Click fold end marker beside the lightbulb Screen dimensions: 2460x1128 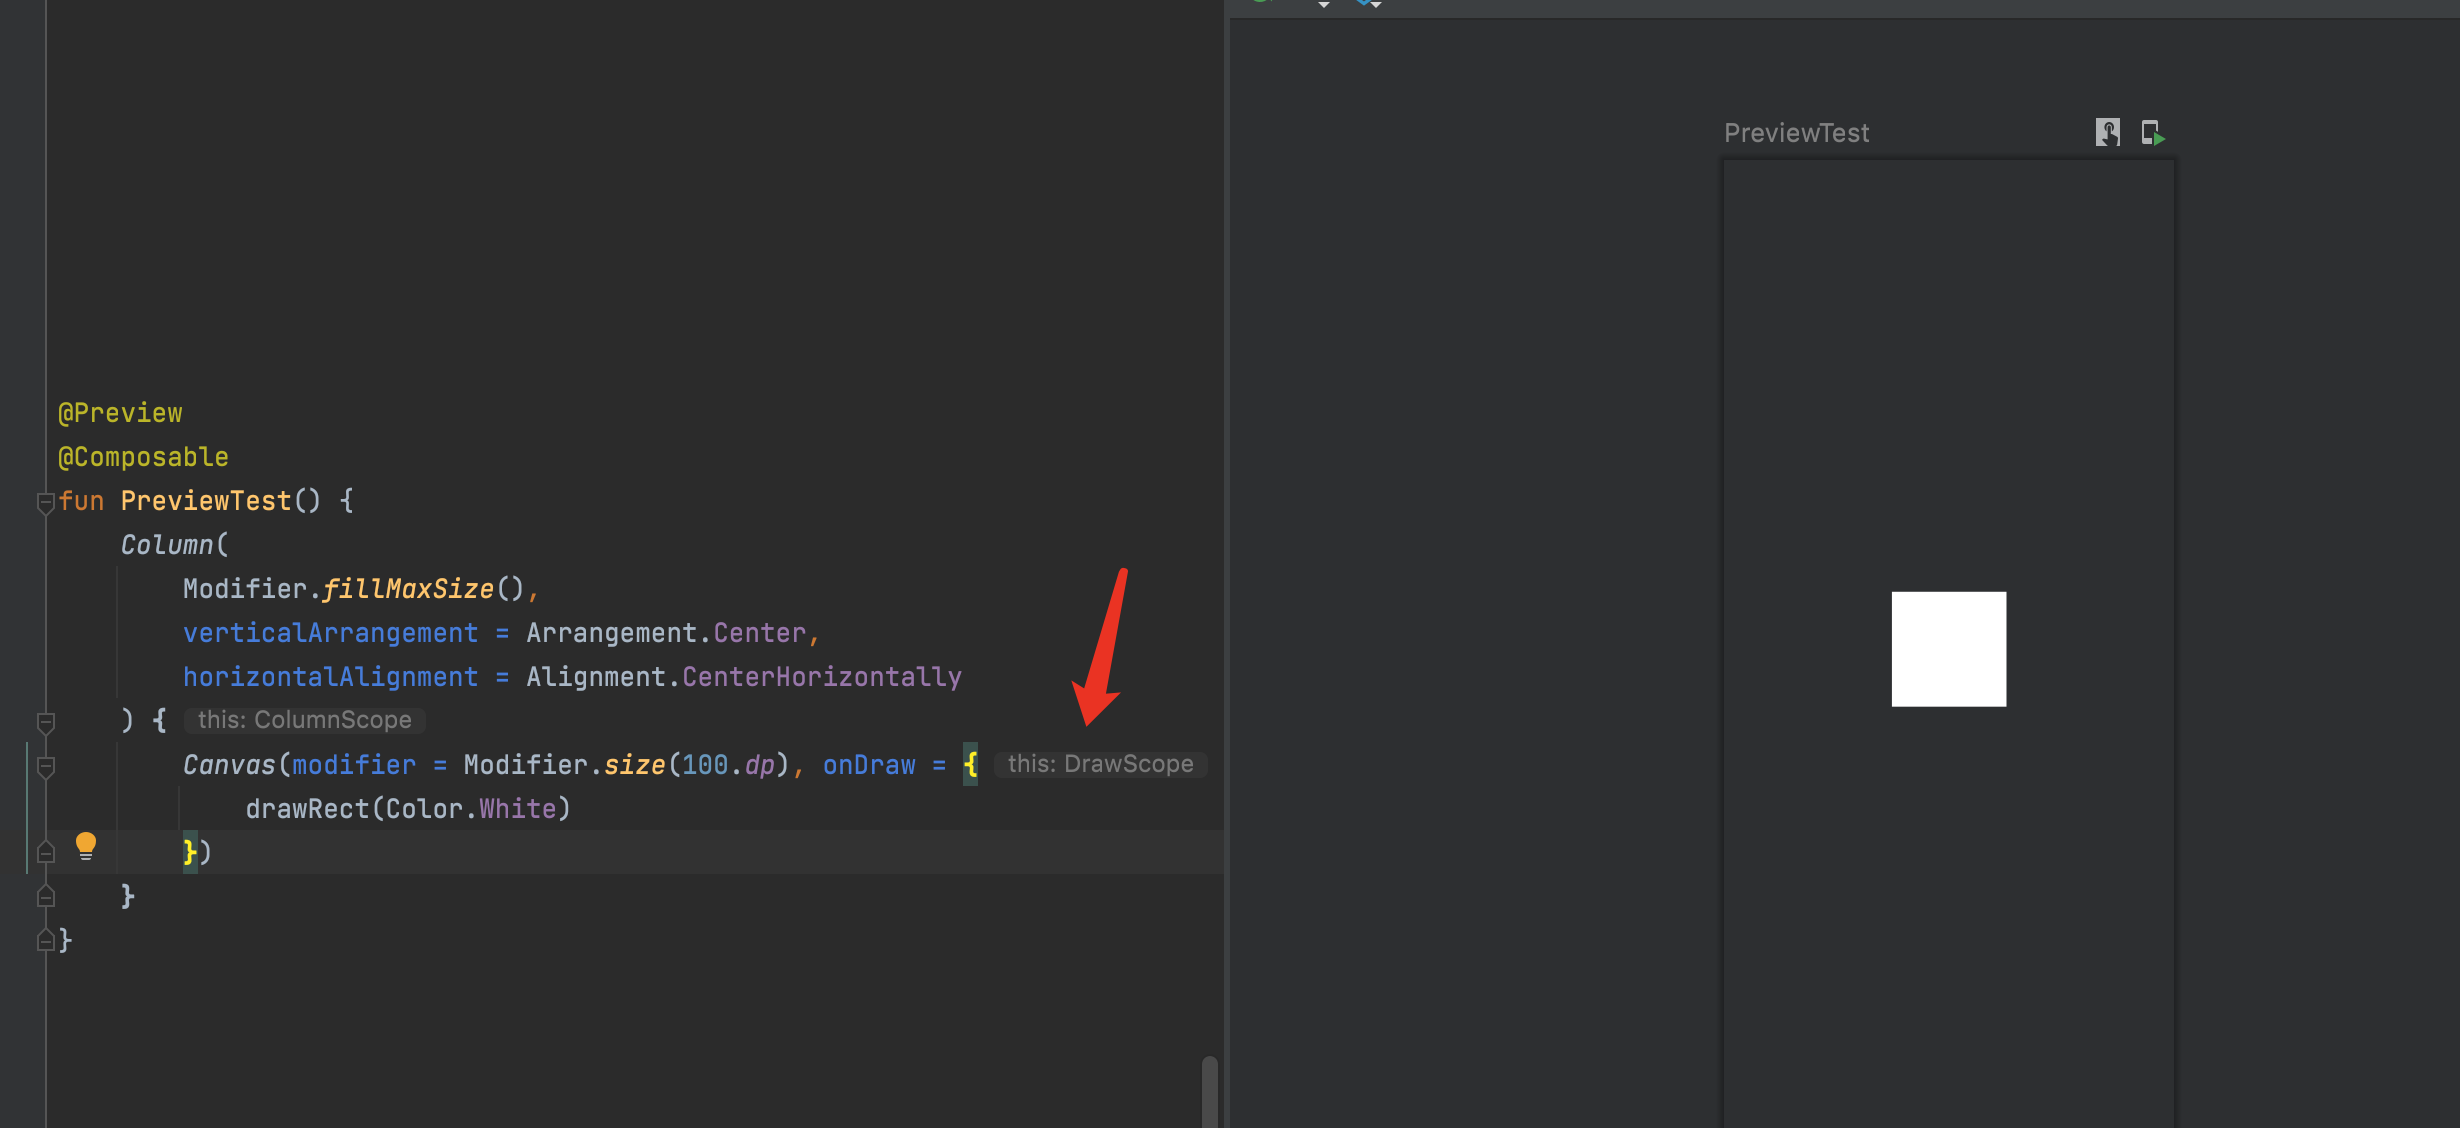pyautogui.click(x=45, y=852)
